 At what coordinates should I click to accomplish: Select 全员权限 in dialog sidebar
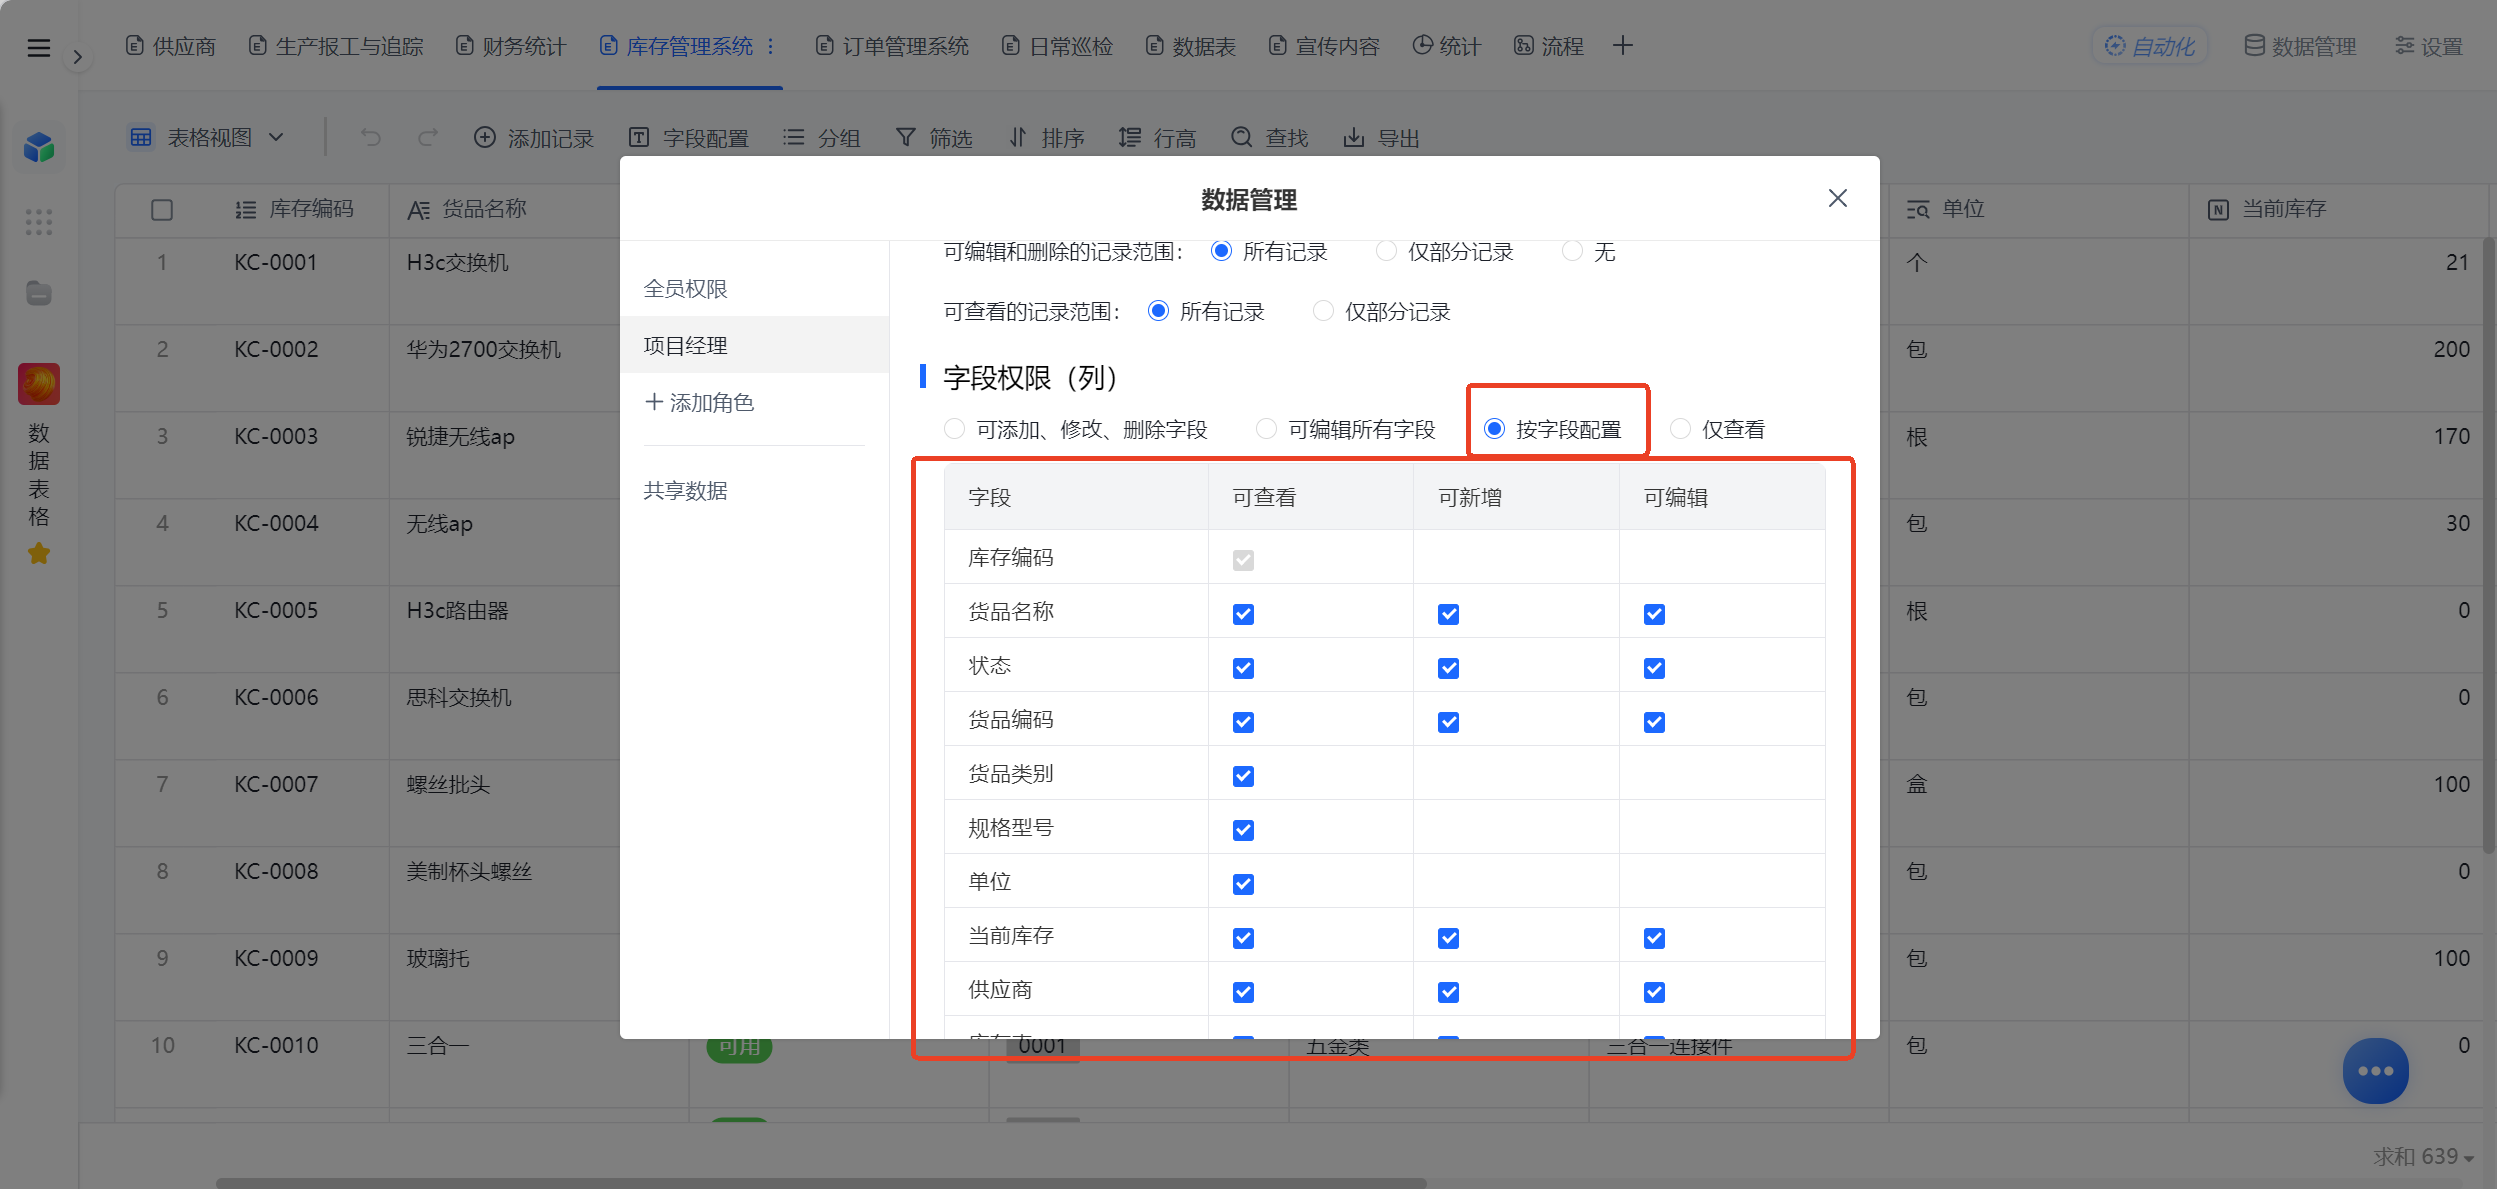coord(754,289)
